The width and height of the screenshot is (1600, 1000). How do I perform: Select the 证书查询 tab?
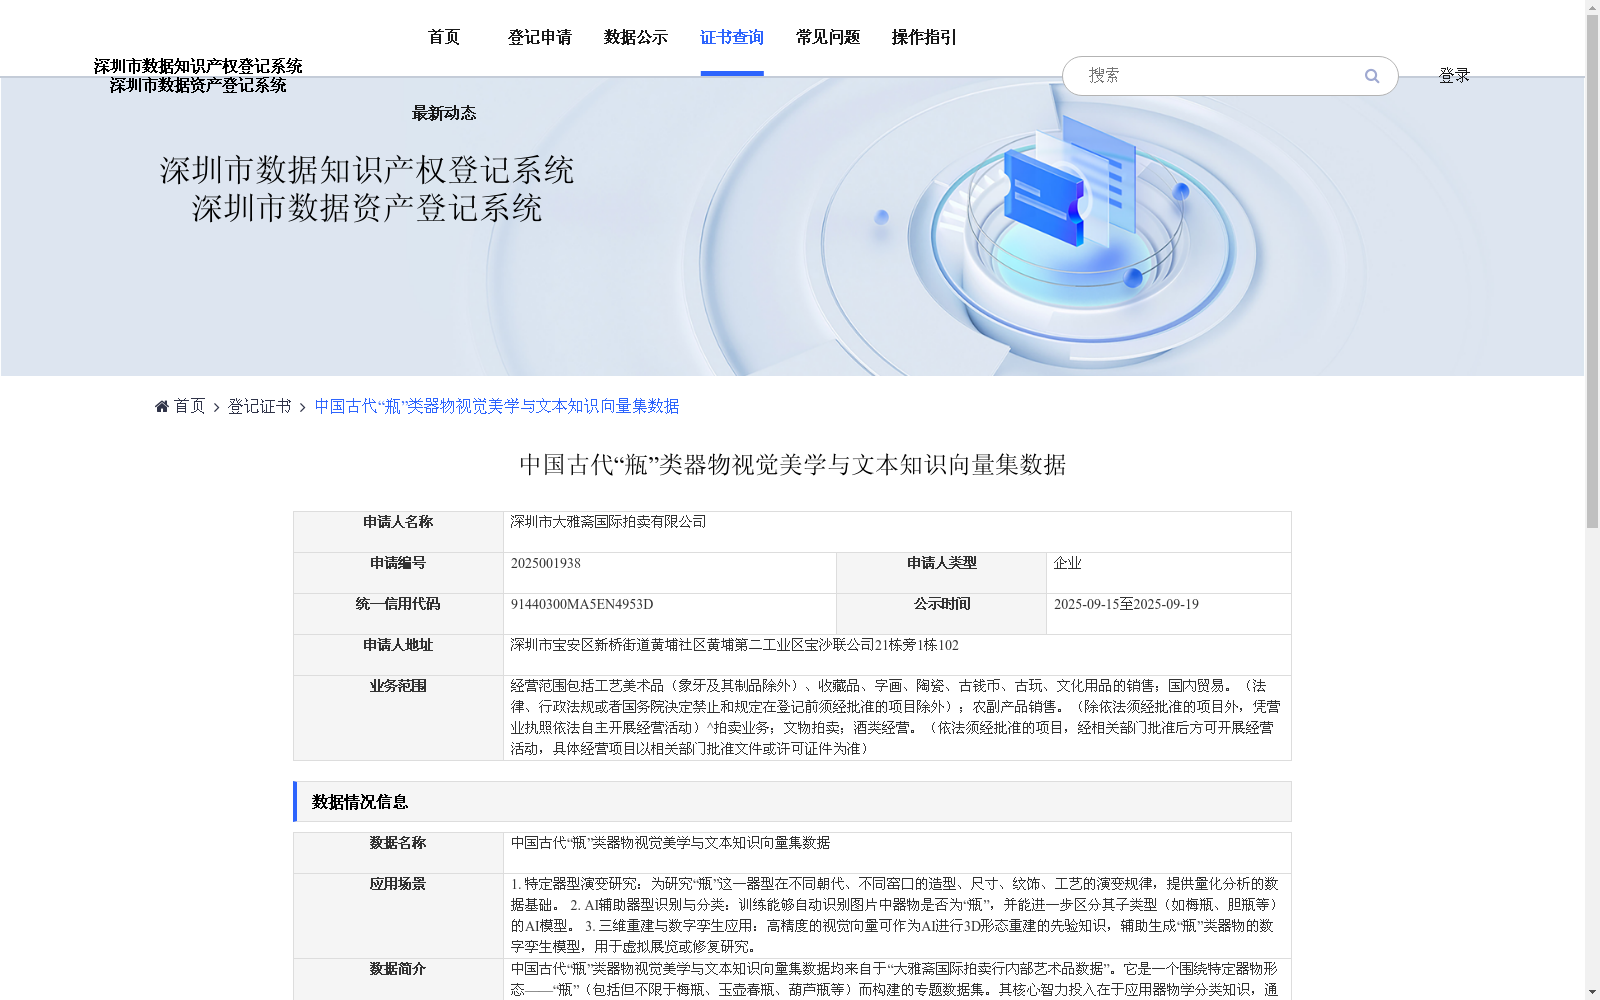[x=731, y=37]
